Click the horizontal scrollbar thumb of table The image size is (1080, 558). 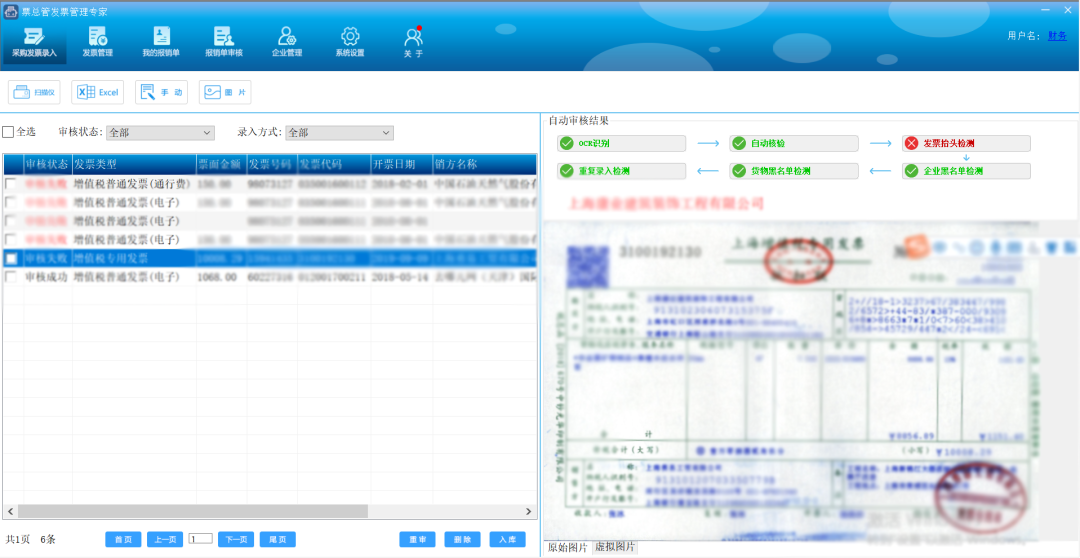pyautogui.click(x=193, y=512)
